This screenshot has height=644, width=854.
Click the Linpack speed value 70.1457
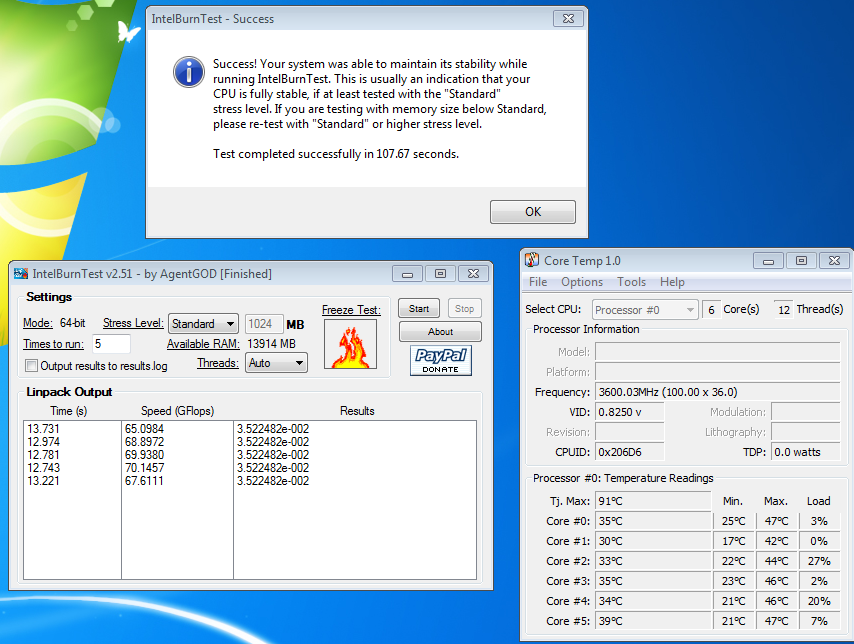tap(144, 468)
